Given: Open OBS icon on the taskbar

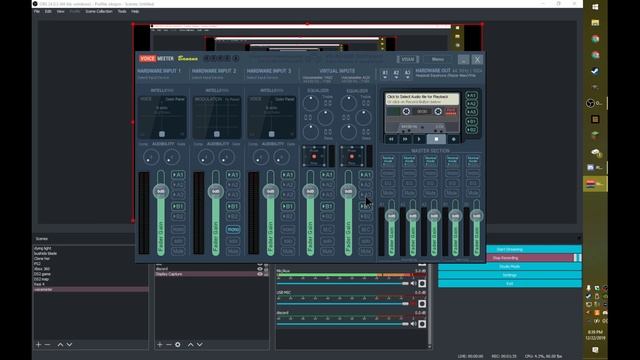Looking at the screenshot, I should coord(591,103).
